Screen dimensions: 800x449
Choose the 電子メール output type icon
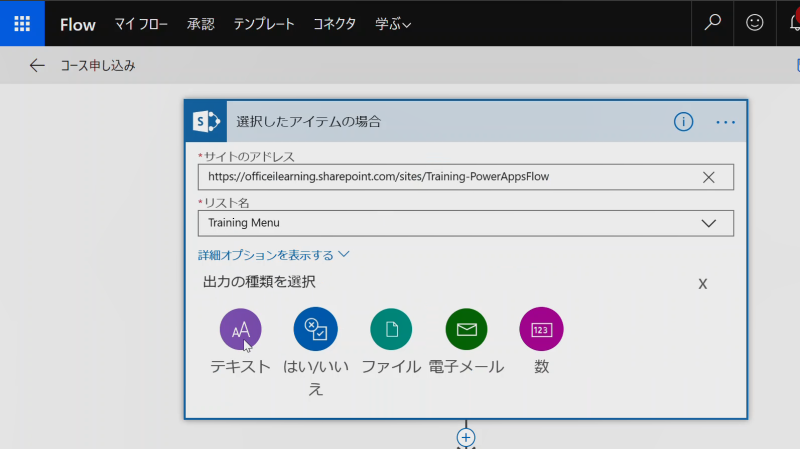[x=466, y=329]
